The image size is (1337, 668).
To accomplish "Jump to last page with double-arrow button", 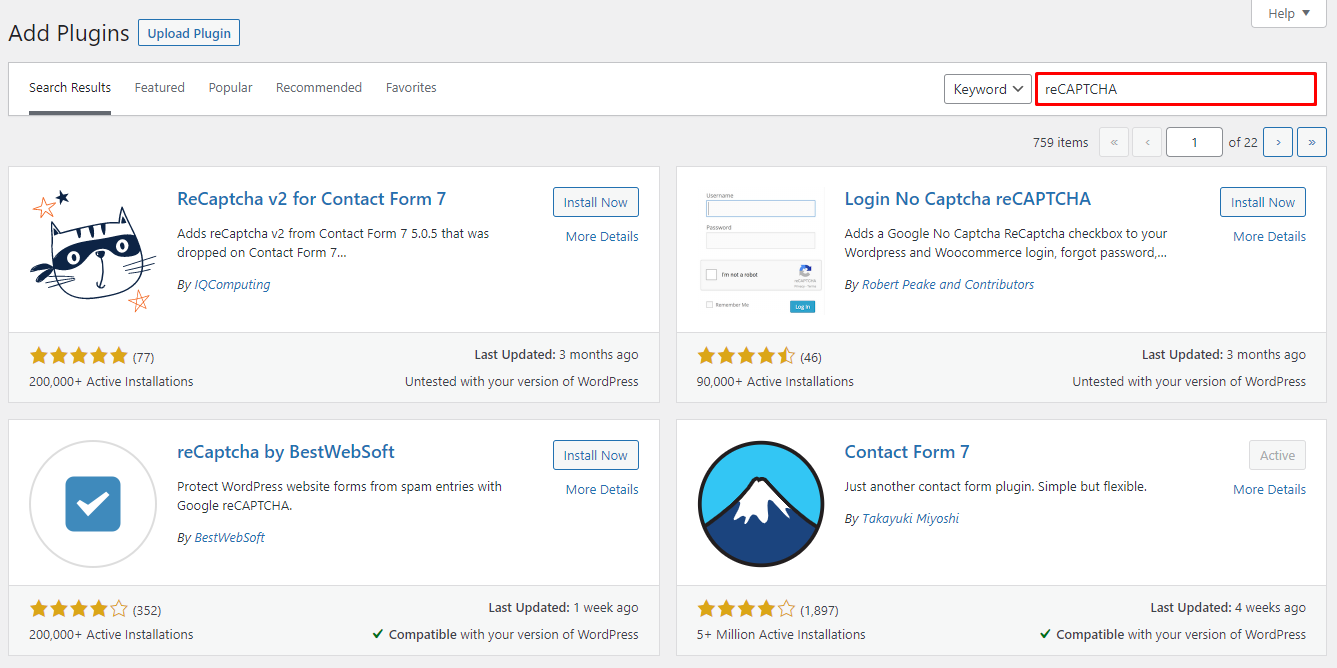I will [x=1311, y=141].
